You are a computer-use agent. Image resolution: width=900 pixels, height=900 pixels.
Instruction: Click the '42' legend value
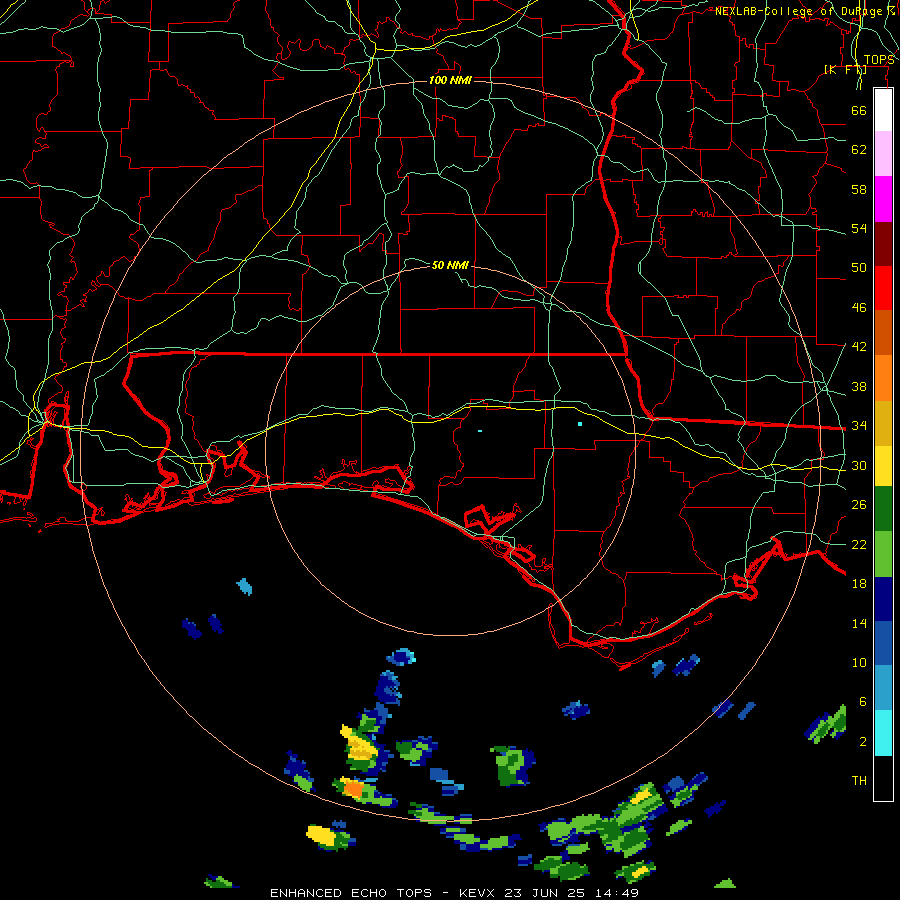tap(859, 347)
